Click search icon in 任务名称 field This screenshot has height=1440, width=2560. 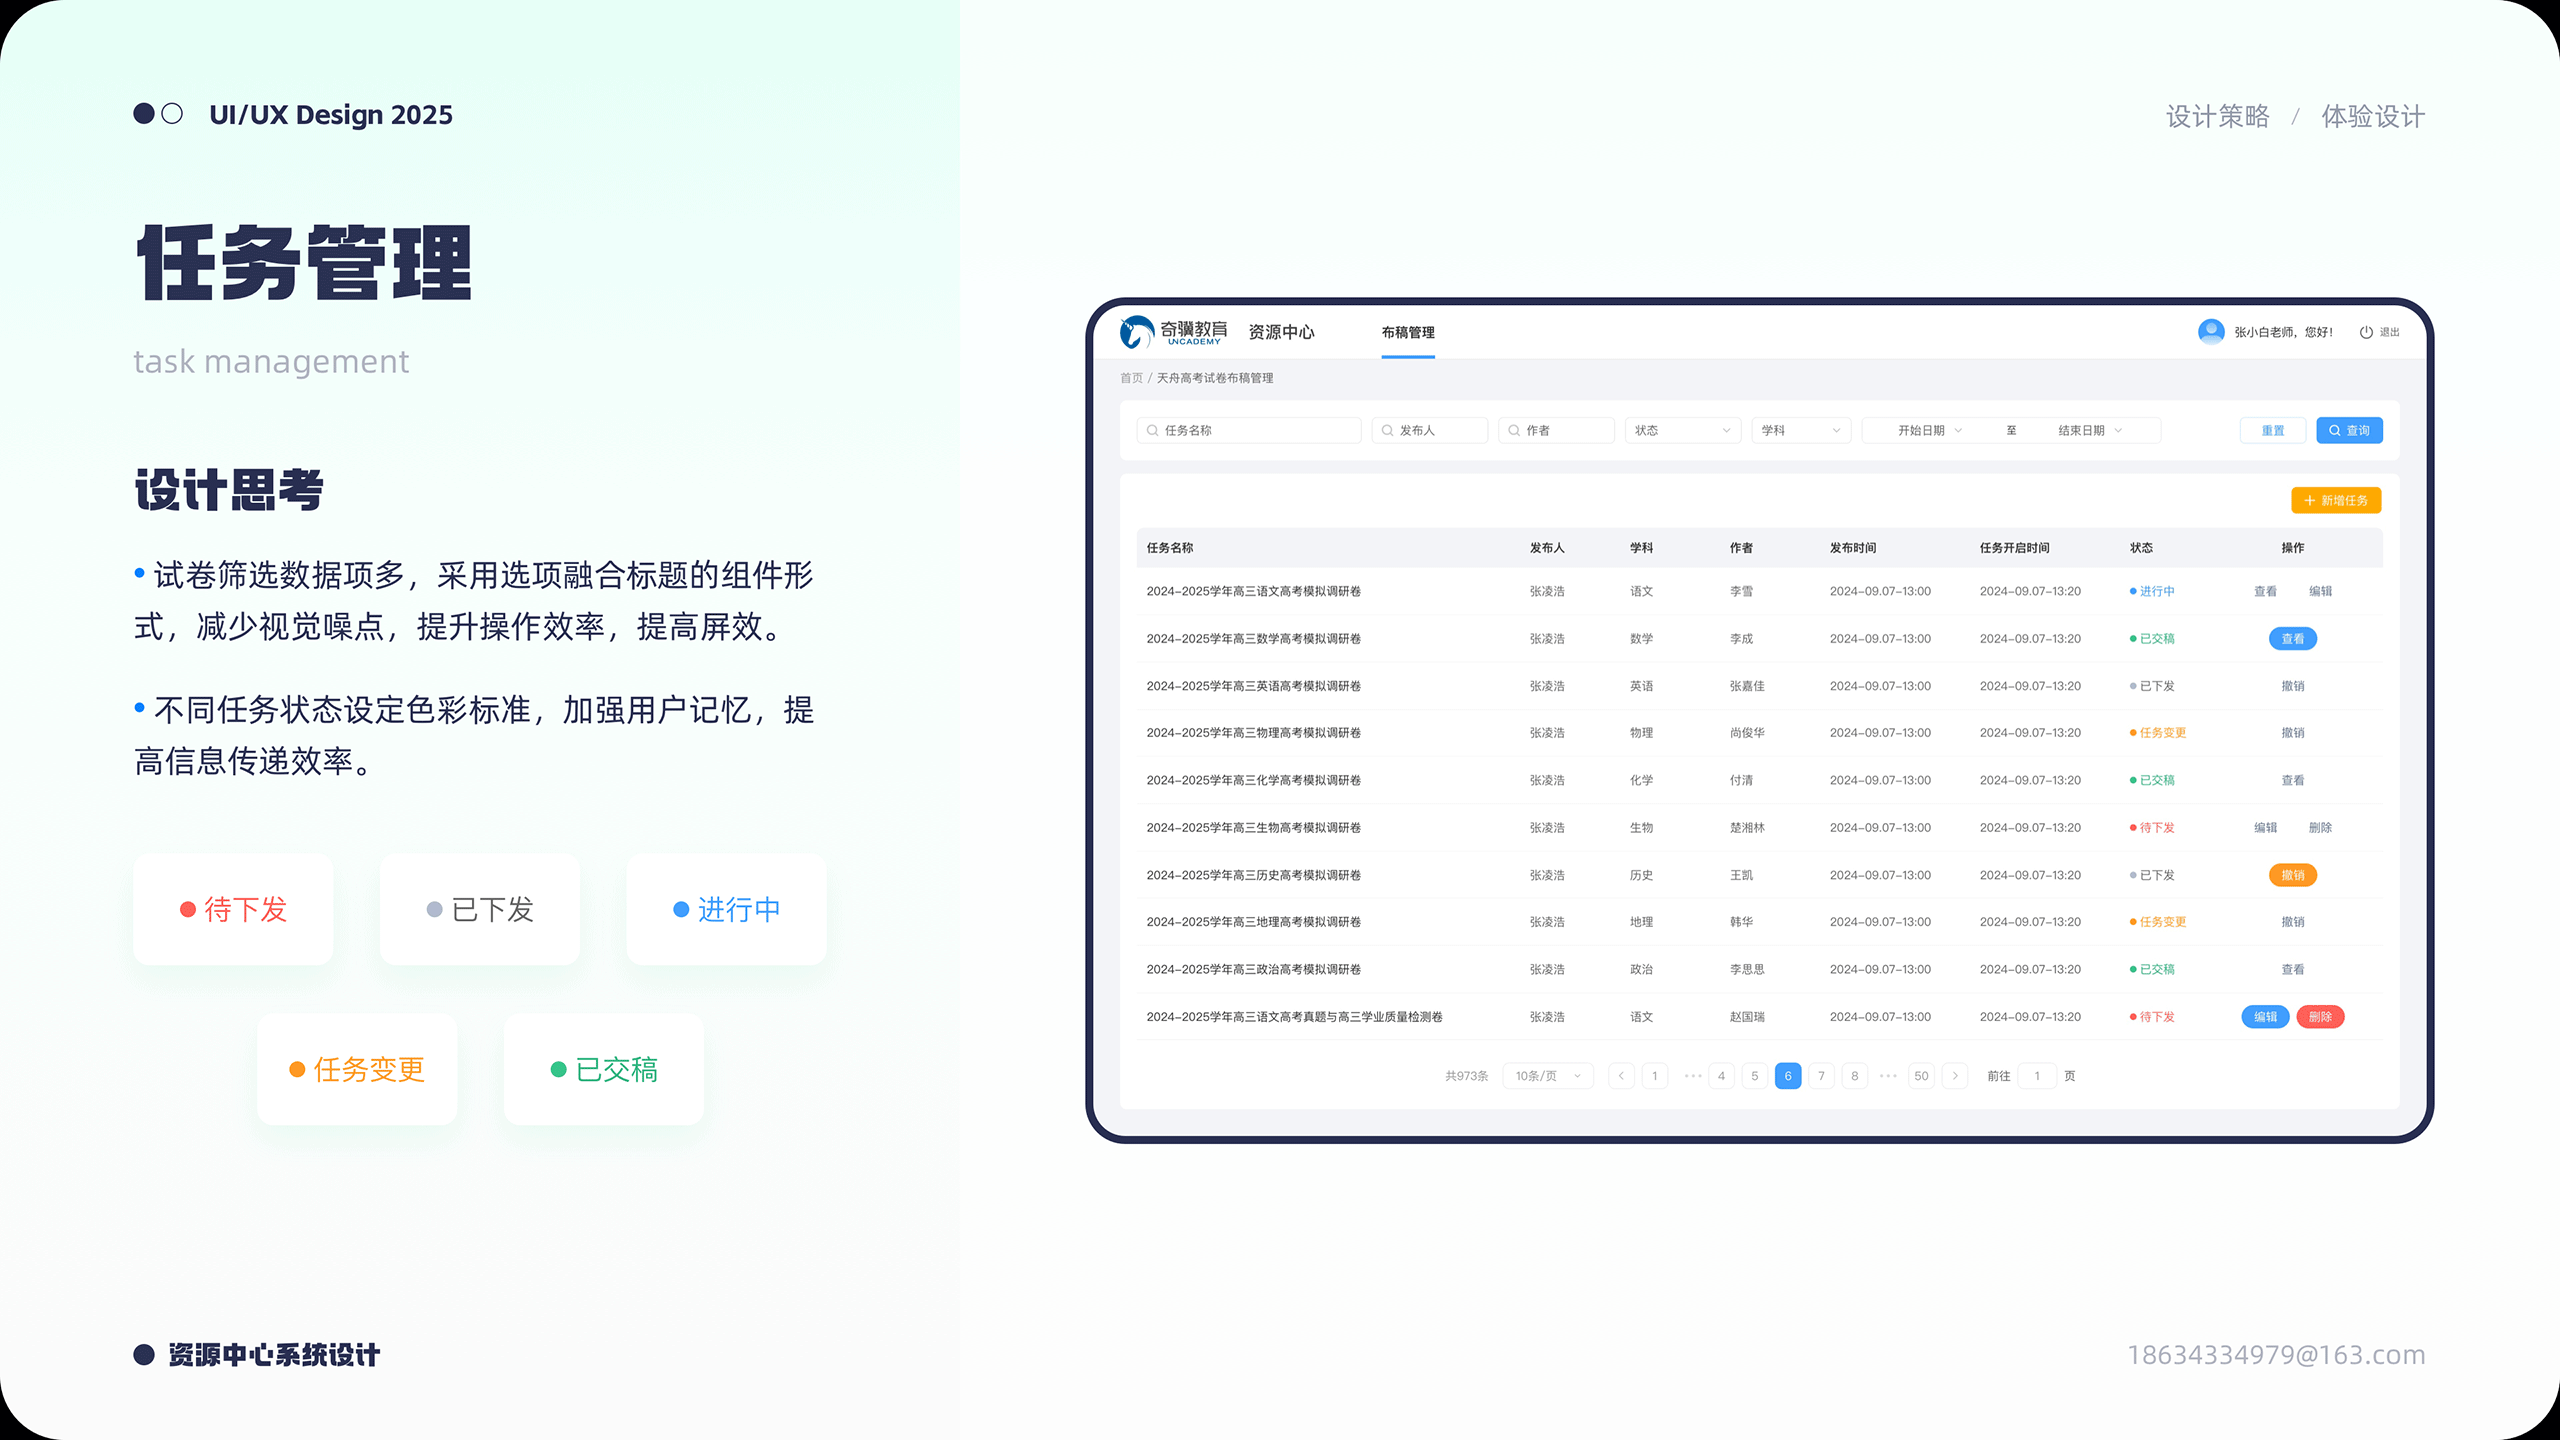[1153, 431]
